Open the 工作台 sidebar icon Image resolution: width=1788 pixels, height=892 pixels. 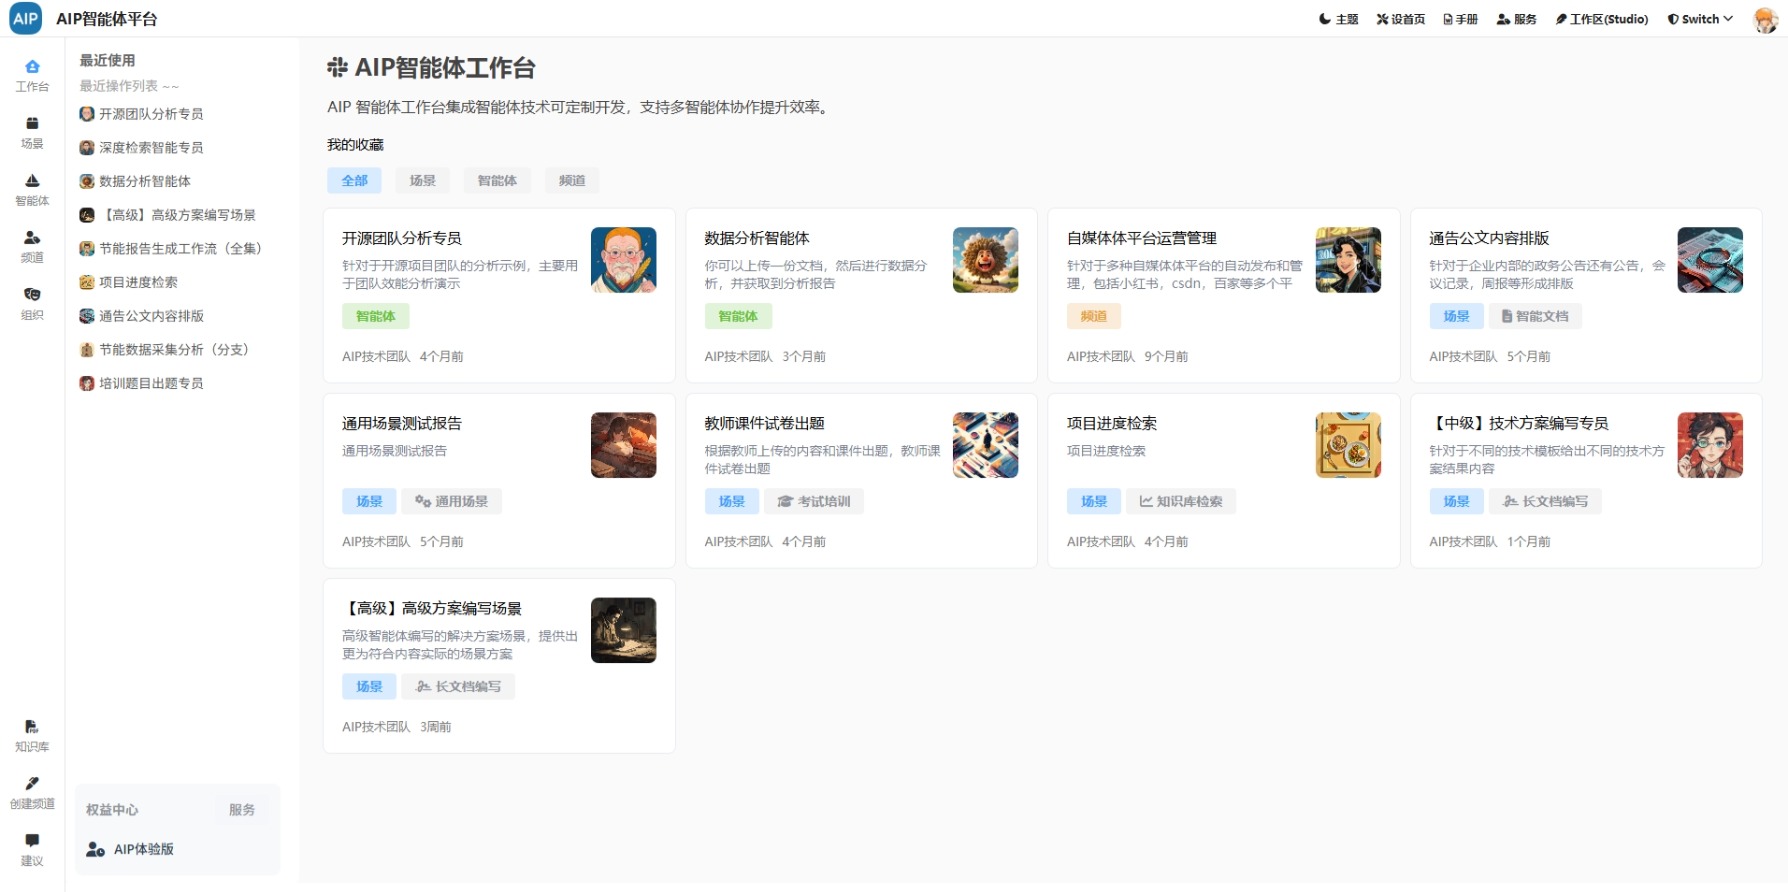pyautogui.click(x=32, y=76)
